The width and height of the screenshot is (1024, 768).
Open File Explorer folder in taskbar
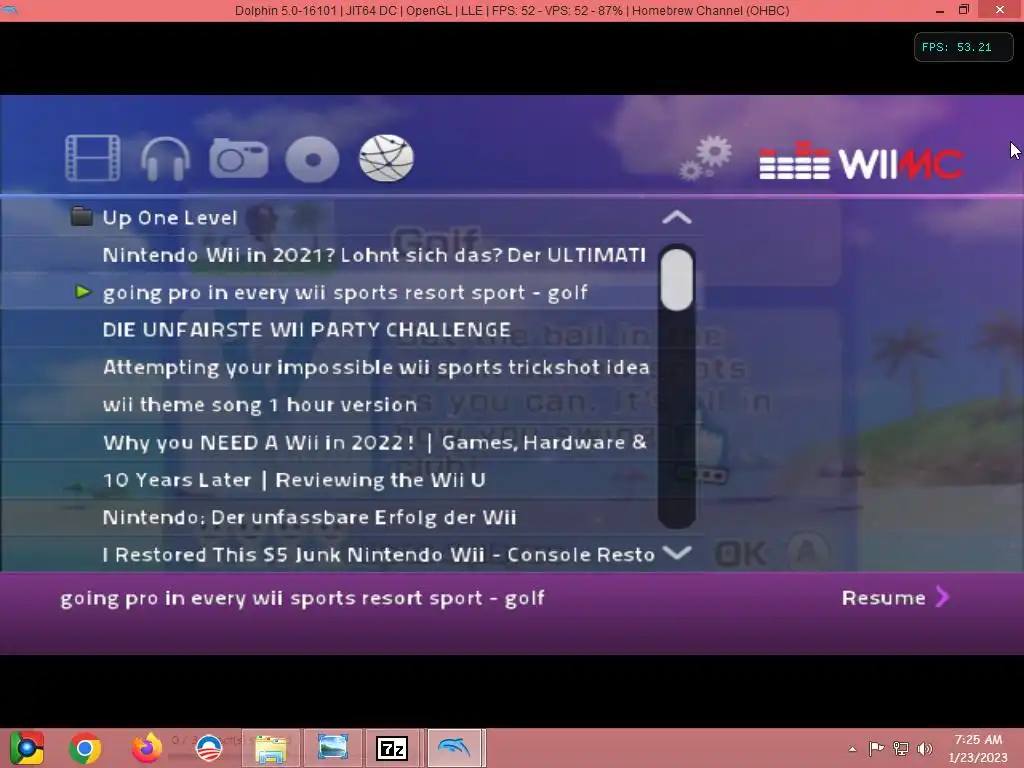point(271,748)
